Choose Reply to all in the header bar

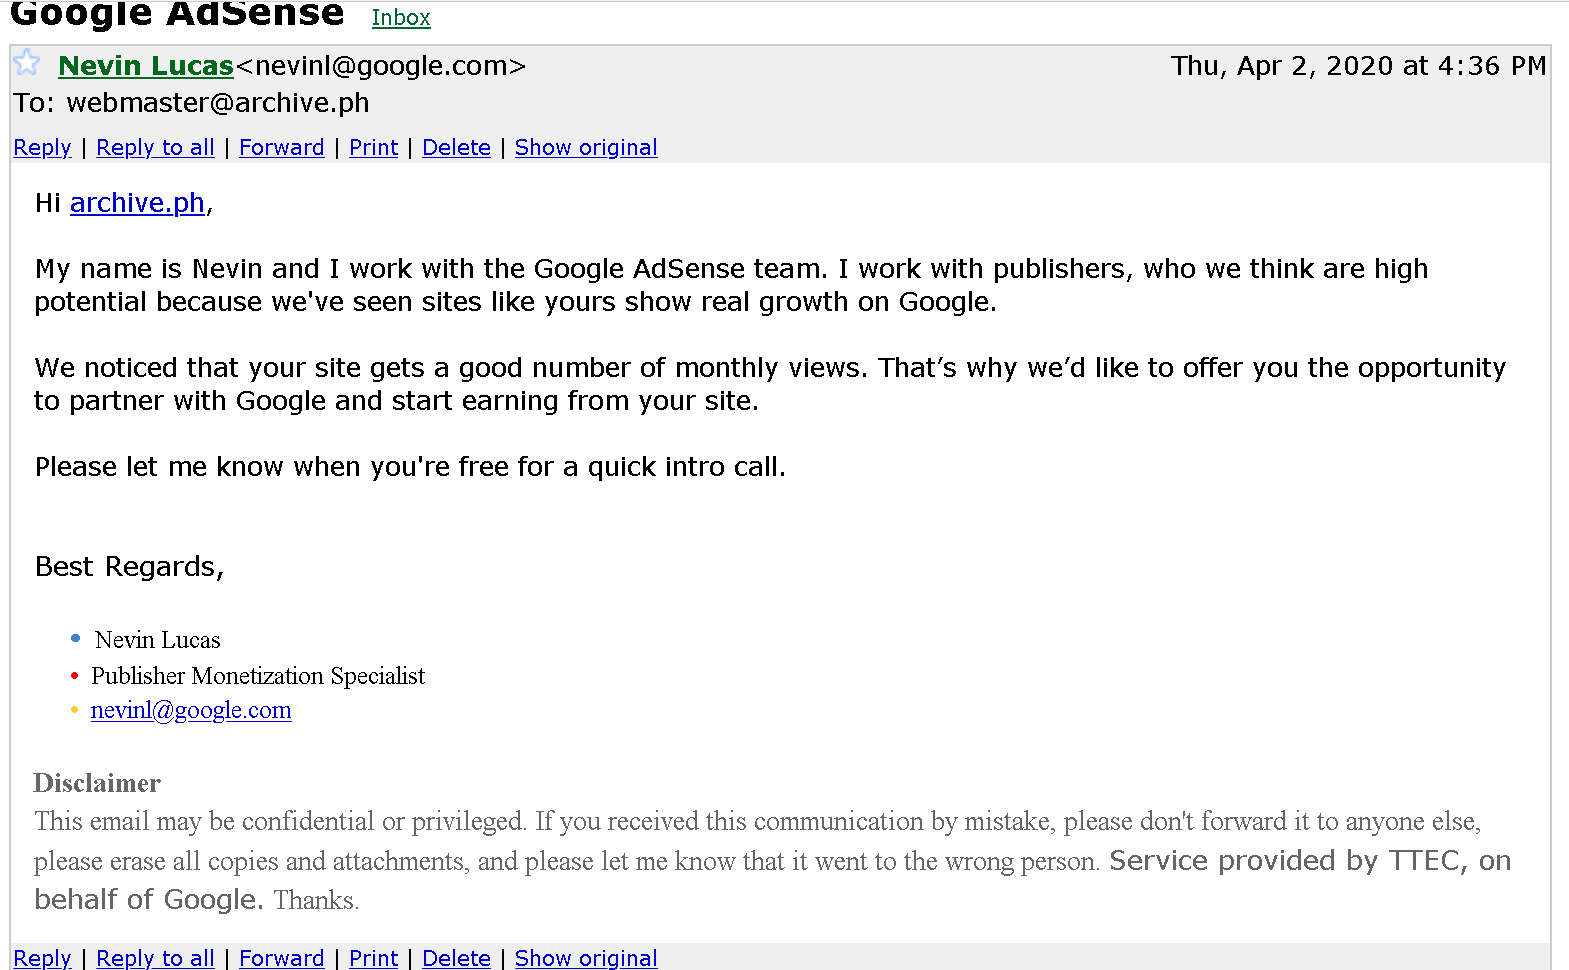coord(155,148)
